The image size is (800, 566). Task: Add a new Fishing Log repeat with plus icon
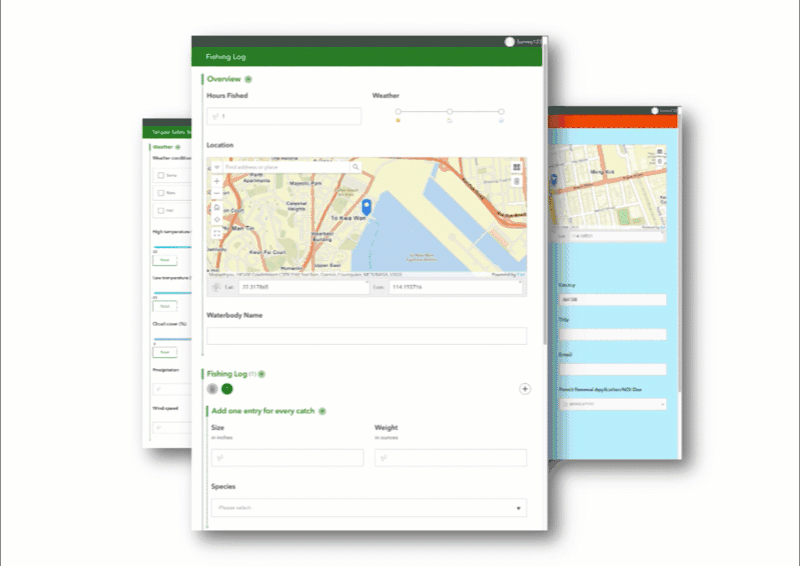click(524, 389)
